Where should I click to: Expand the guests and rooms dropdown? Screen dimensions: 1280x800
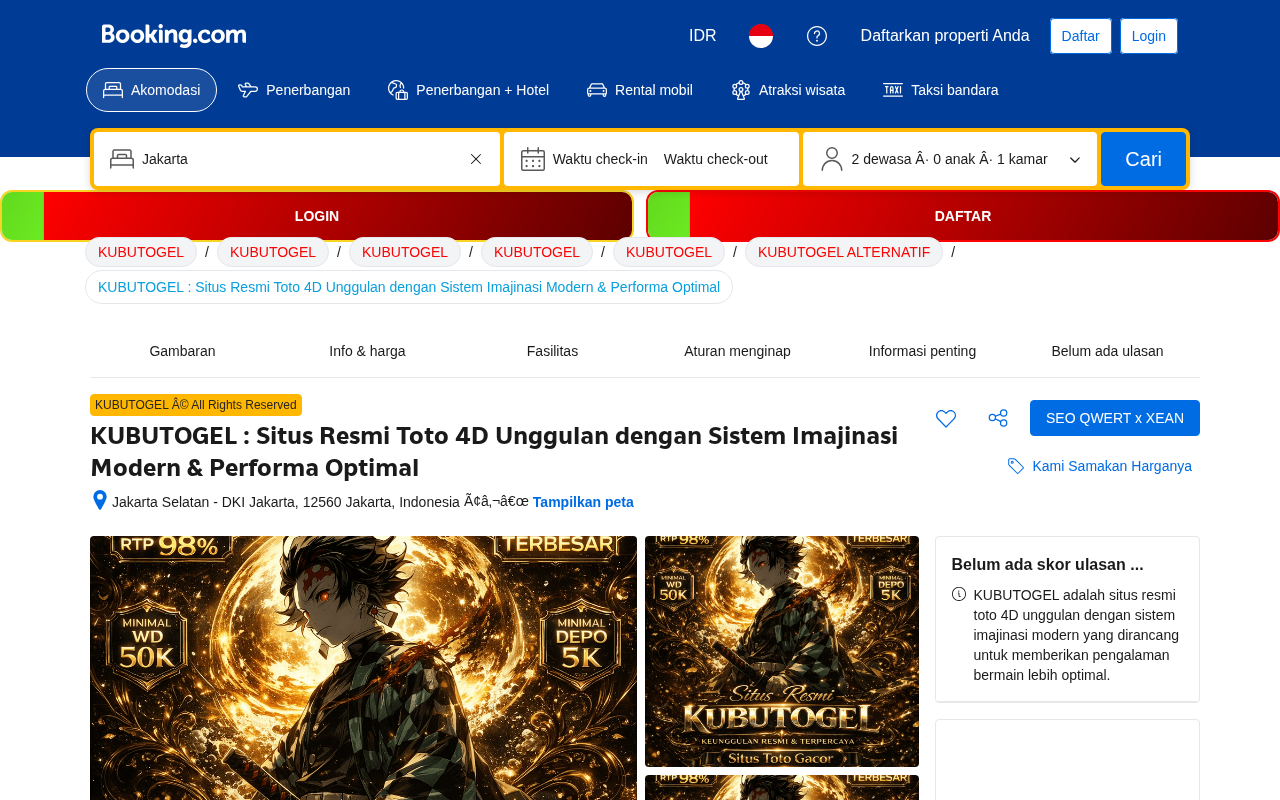tap(1075, 160)
